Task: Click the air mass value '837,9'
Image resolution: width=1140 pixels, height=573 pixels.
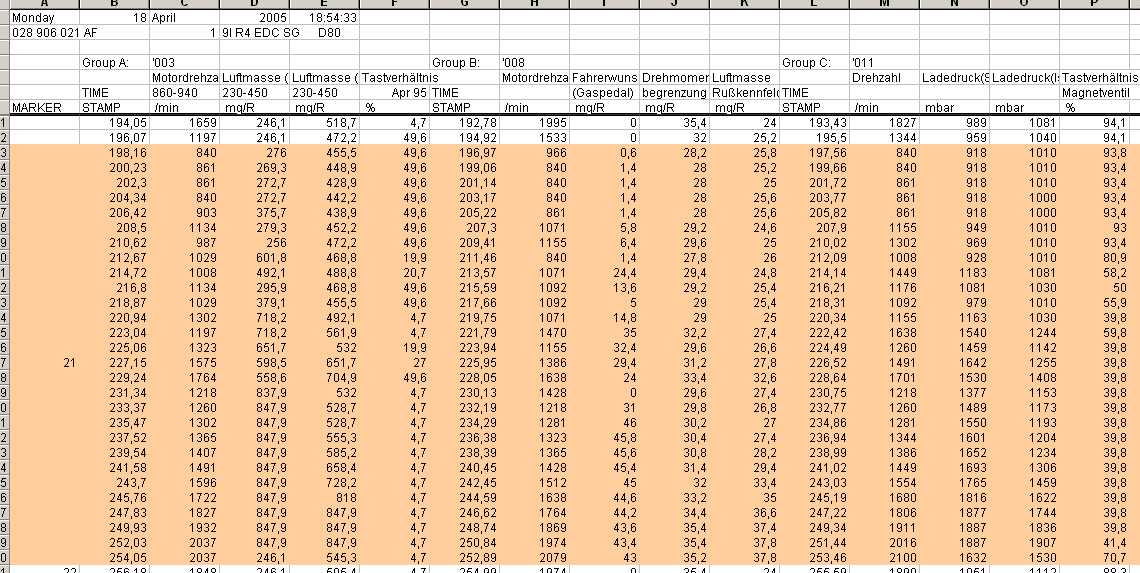Action: point(254,393)
